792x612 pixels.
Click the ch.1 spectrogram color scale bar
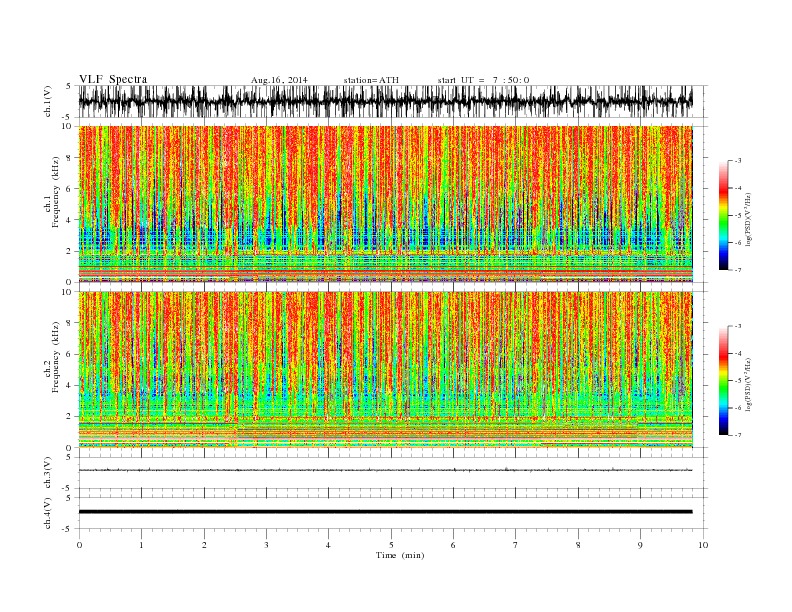click(x=724, y=216)
